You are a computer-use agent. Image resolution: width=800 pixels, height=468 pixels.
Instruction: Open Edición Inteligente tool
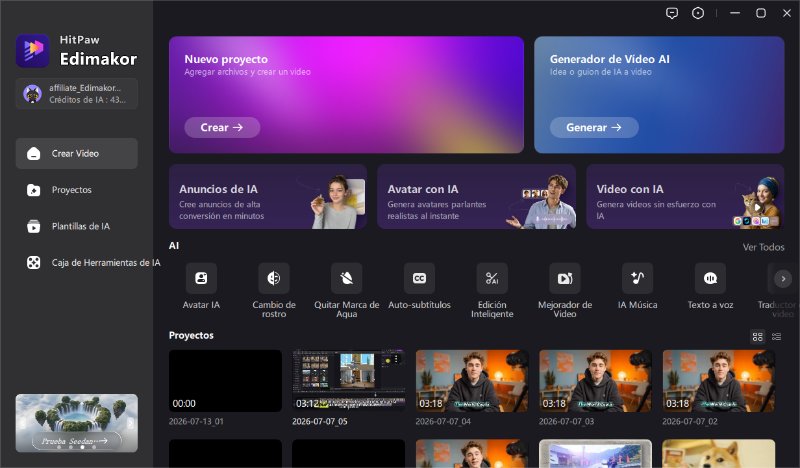pyautogui.click(x=492, y=278)
